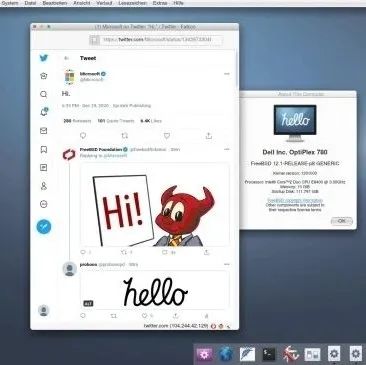Screen dimensions: 366x365
Task: Open the Hilfe menu
Action: 178,3
